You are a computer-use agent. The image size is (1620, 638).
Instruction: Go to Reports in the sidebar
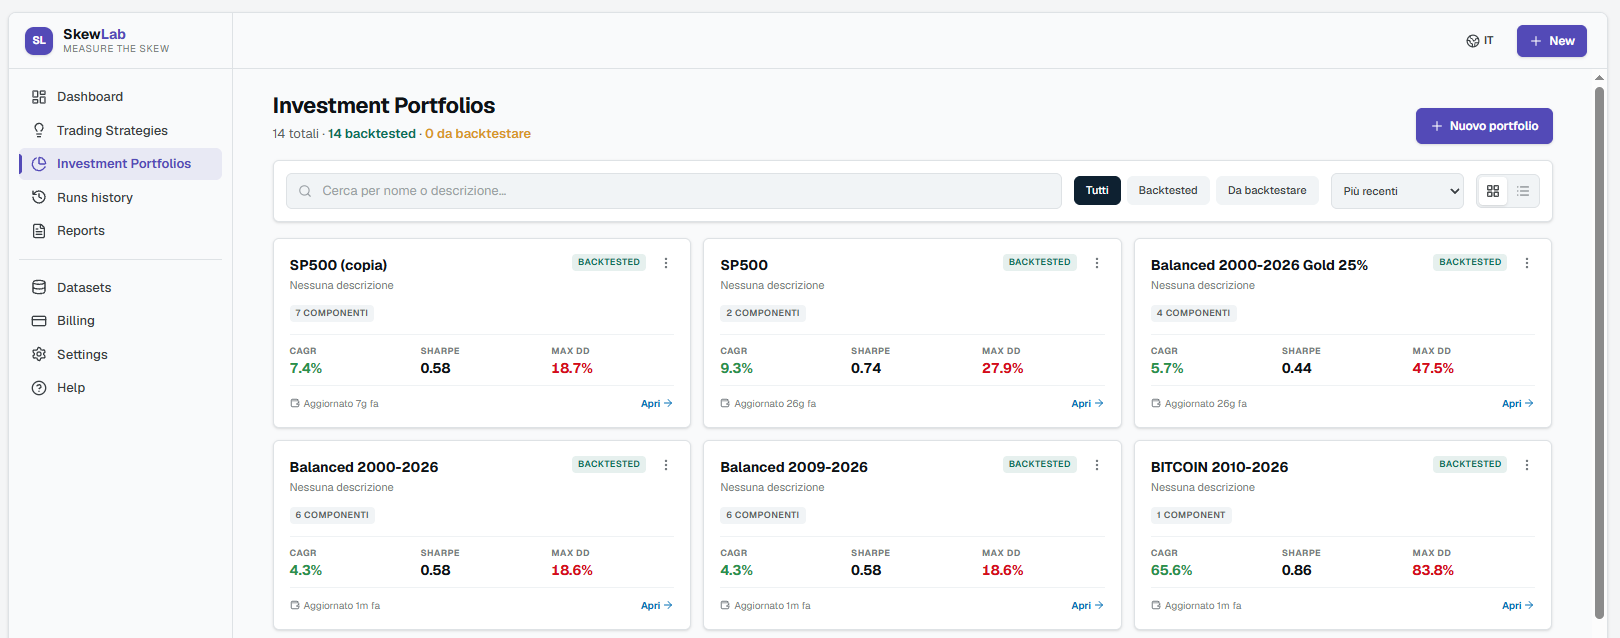point(120,231)
